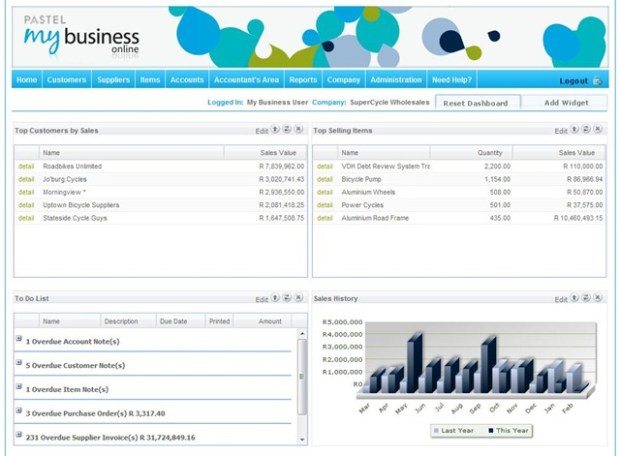Close the Top Customers by Sales widget
620x456 pixels.
(x=299, y=129)
